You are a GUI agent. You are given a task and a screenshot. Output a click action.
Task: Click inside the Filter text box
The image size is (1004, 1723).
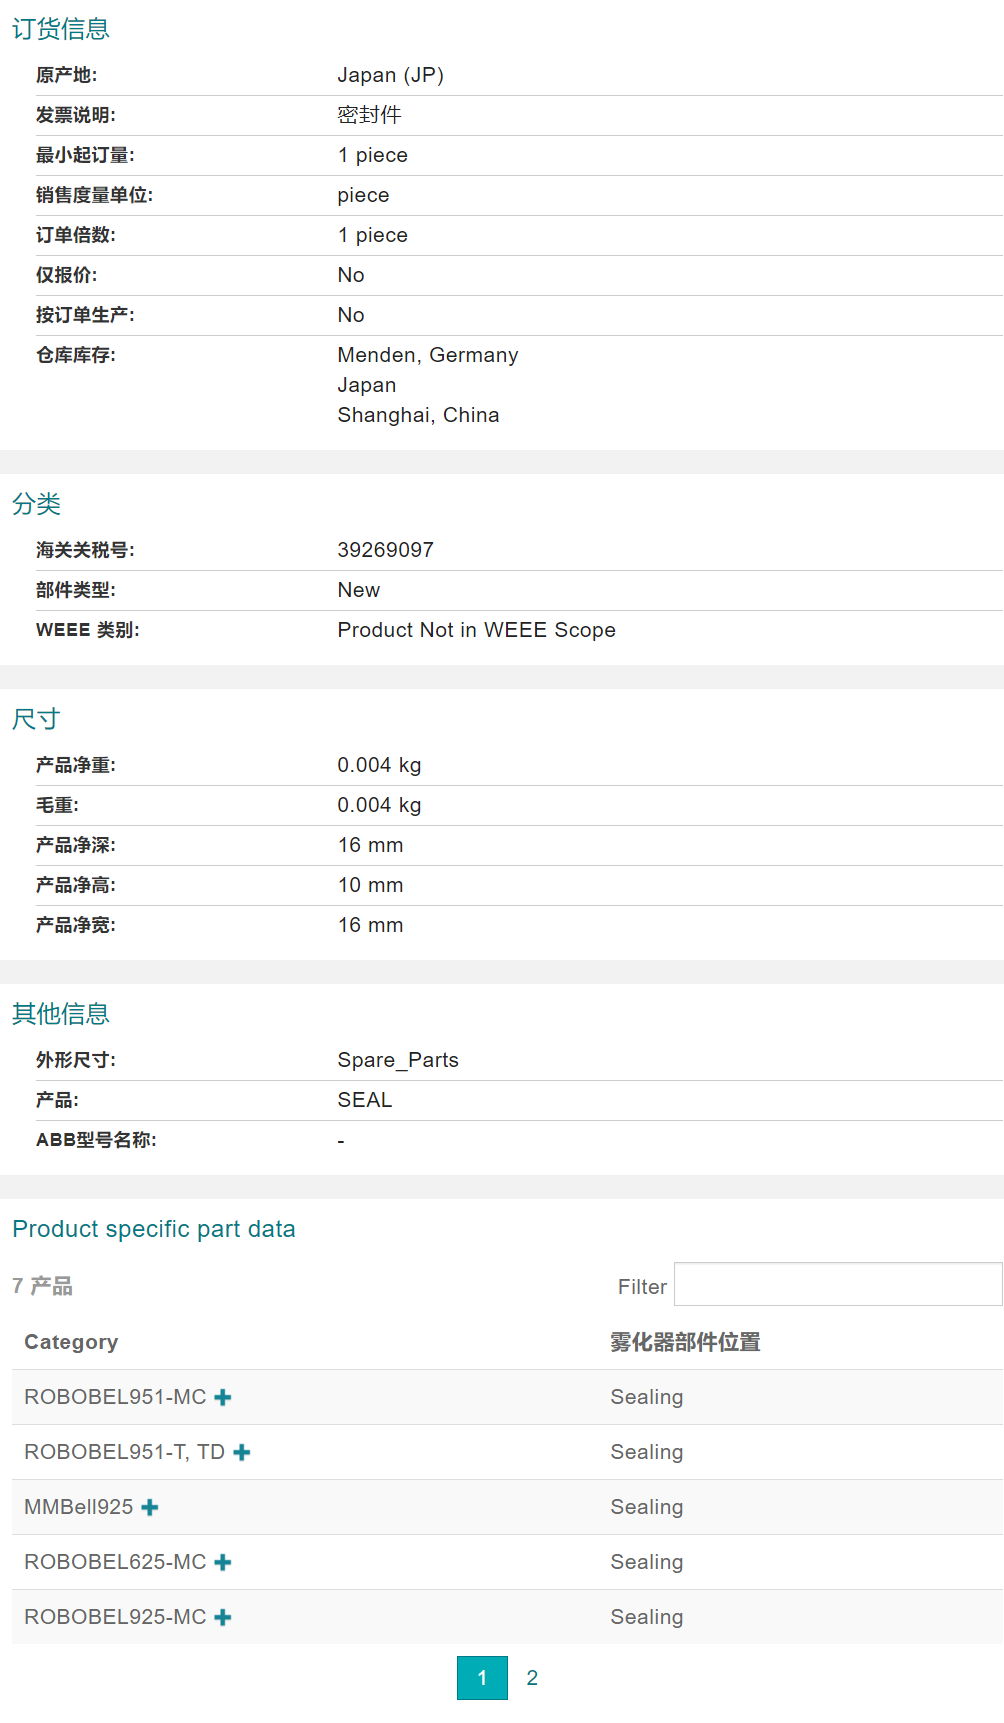(837, 1285)
